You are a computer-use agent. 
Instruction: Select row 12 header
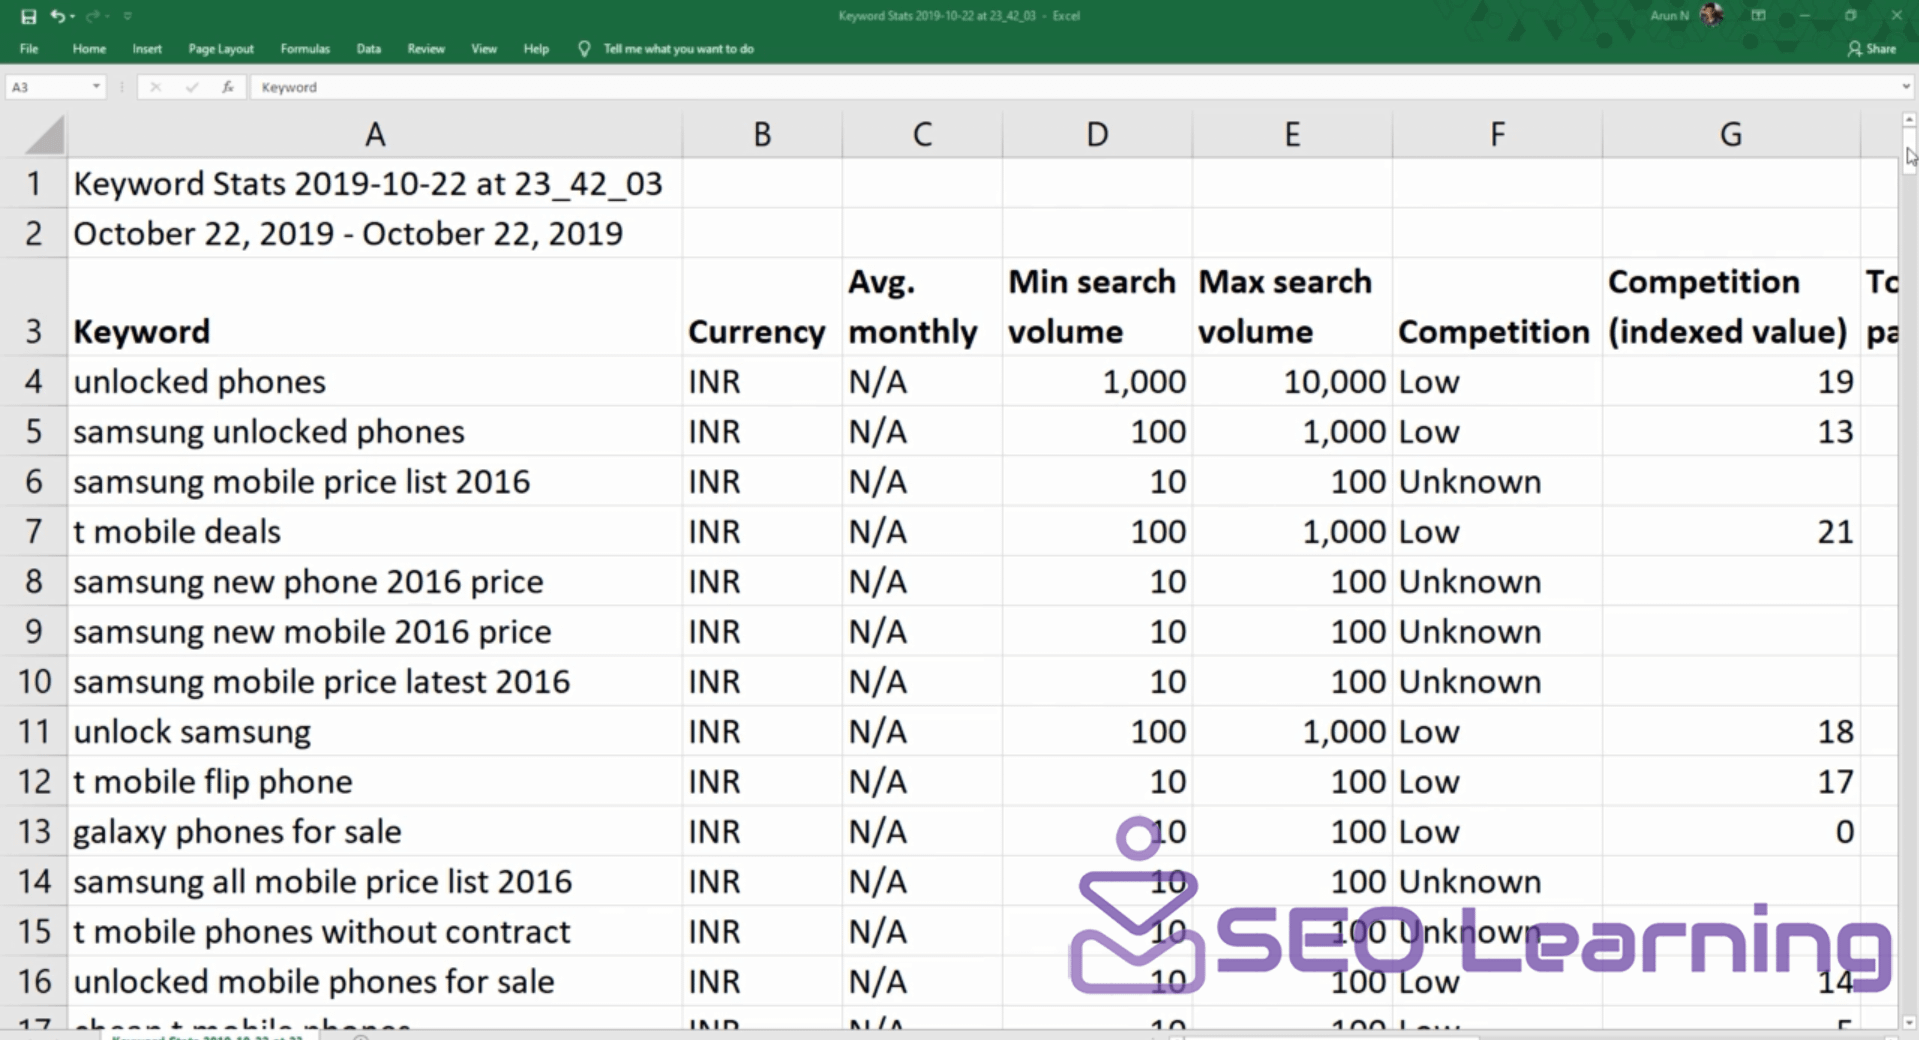tap(34, 781)
